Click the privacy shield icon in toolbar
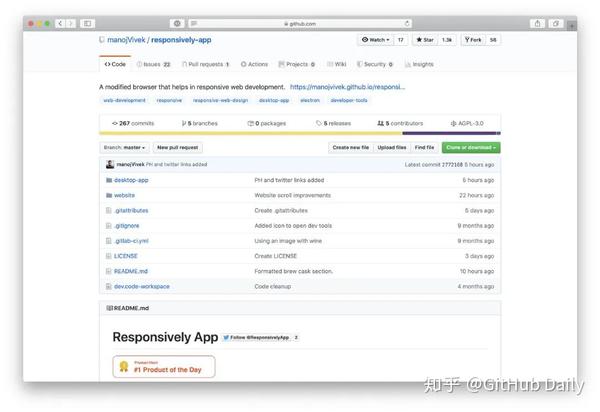The width and height of the screenshot is (600, 412). (177, 24)
